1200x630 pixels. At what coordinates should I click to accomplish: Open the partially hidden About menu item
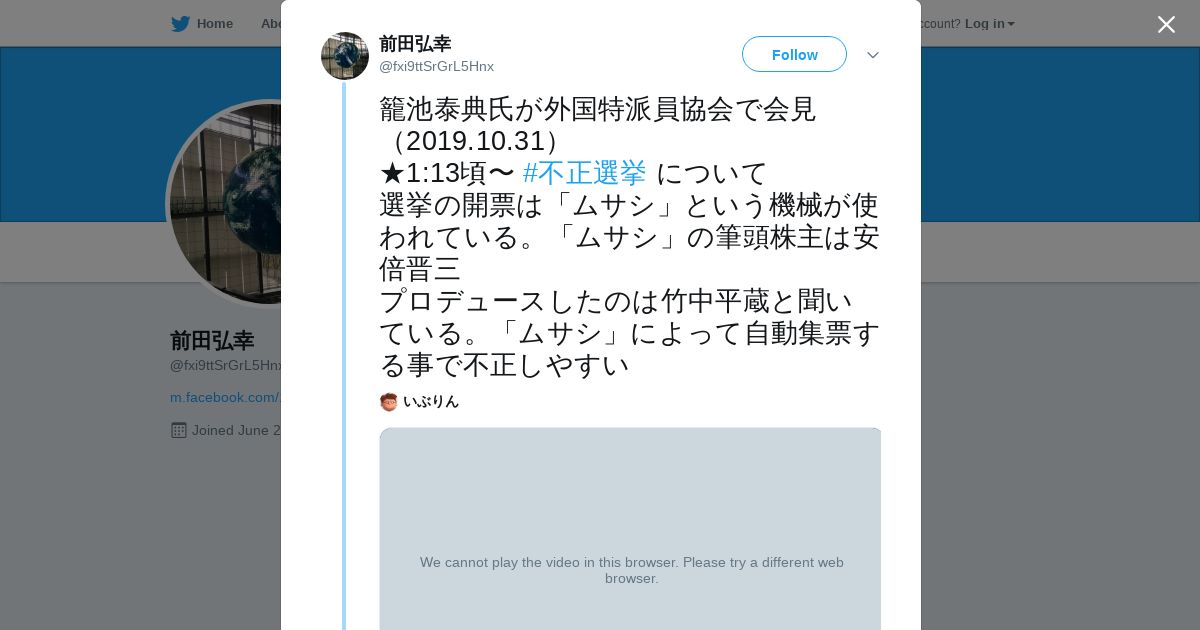pyautogui.click(x=270, y=24)
